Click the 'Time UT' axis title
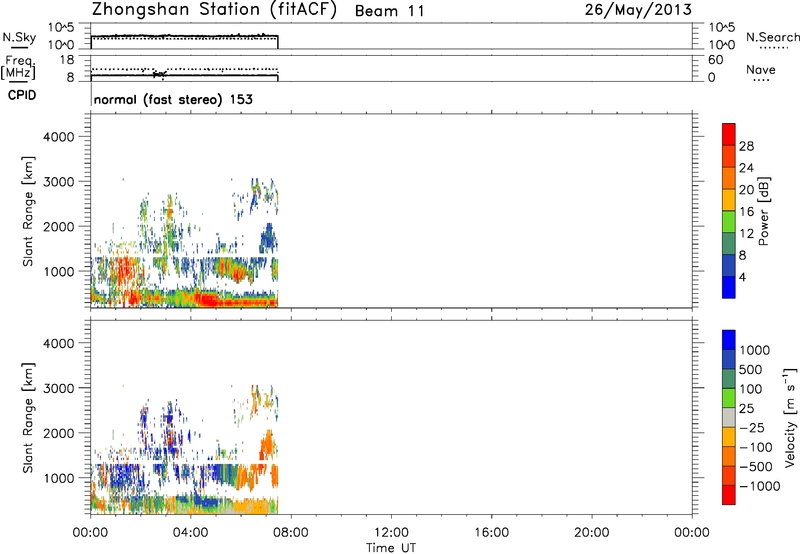 click(391, 548)
